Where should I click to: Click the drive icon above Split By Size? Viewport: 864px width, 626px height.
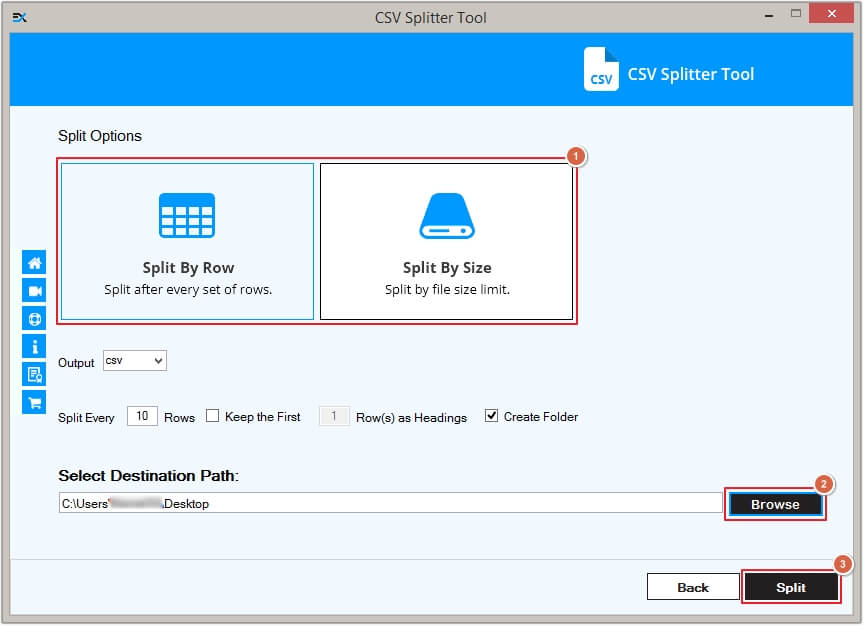[447, 213]
